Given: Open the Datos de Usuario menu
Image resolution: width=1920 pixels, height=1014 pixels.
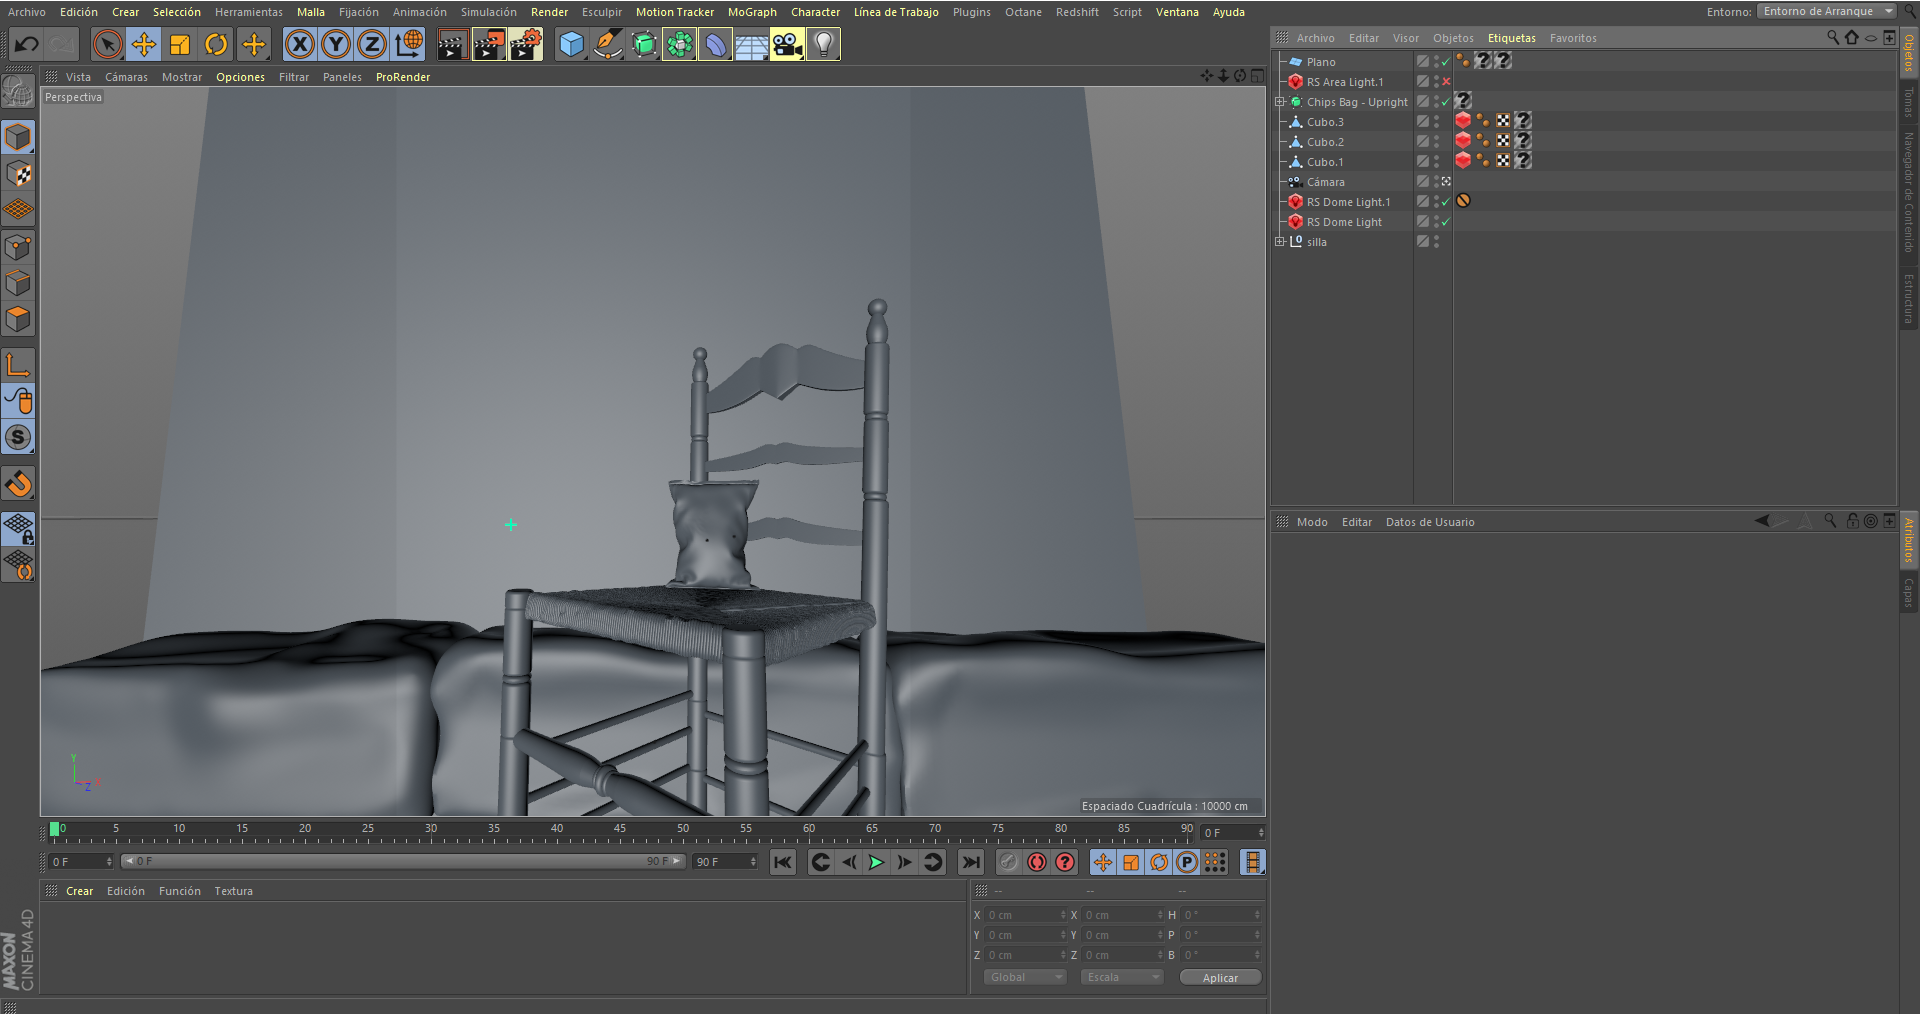Looking at the screenshot, I should 1430,522.
